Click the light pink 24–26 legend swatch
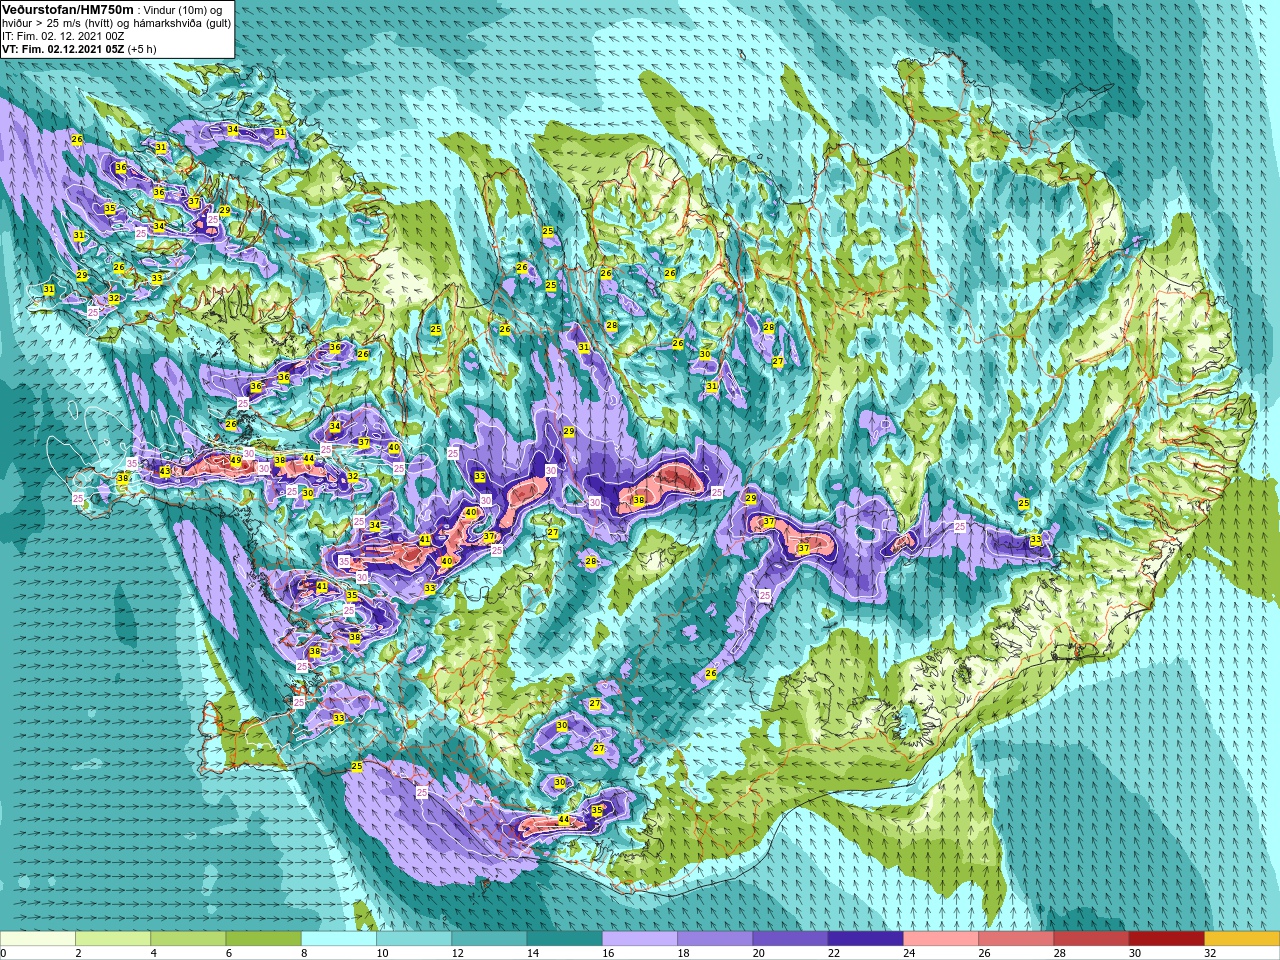The height and width of the screenshot is (960, 1280). [941, 939]
